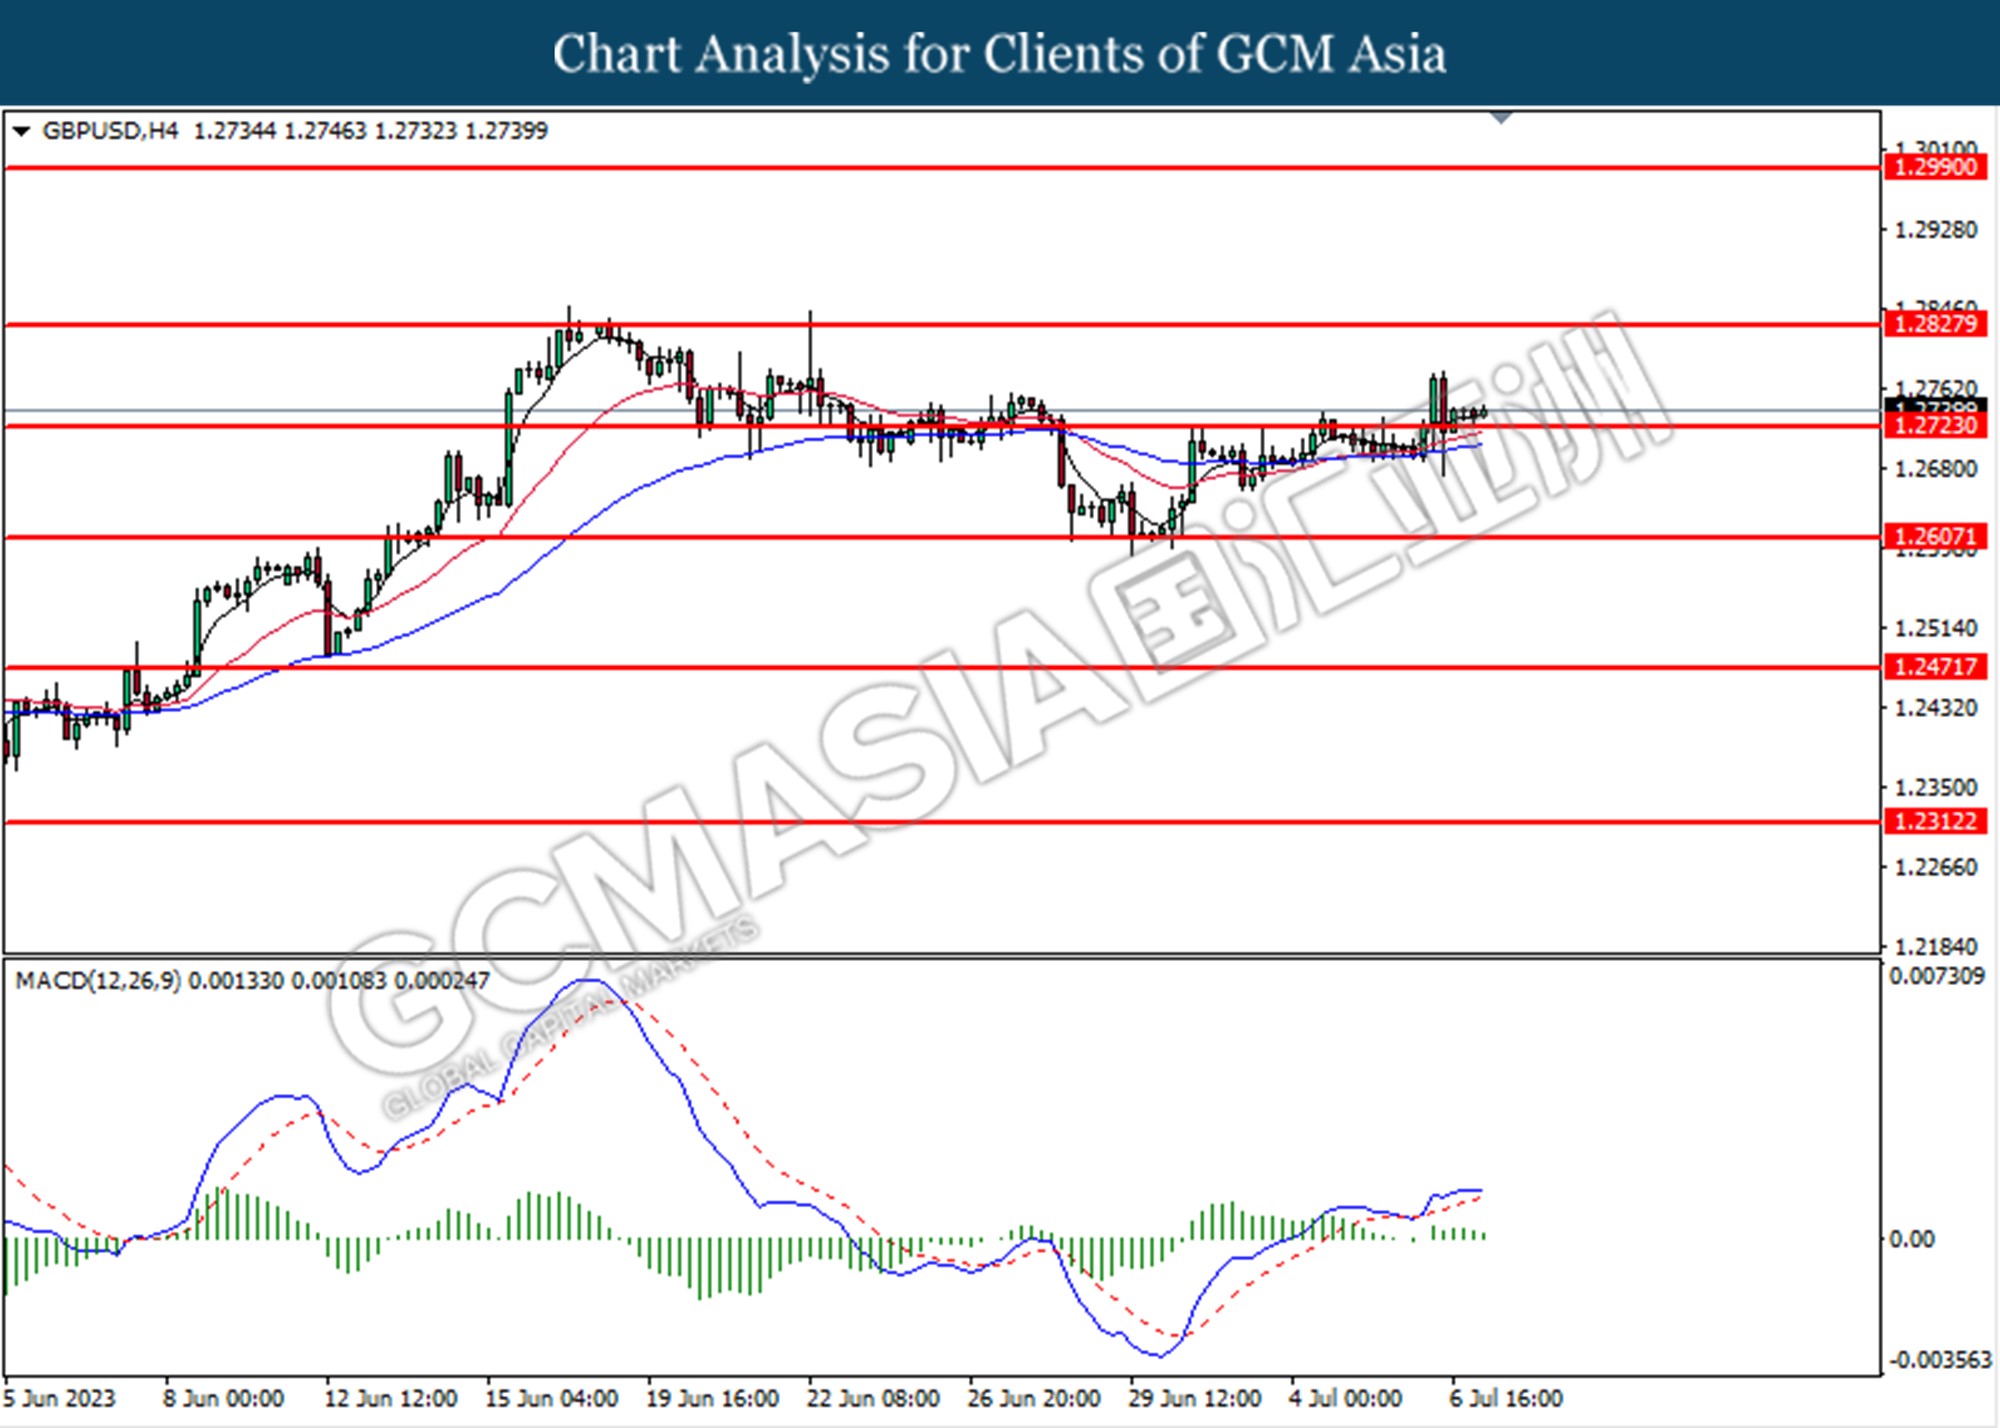The width and height of the screenshot is (2000, 1428).
Task: Select the 1.26071 support price label
Action: pos(1934,537)
